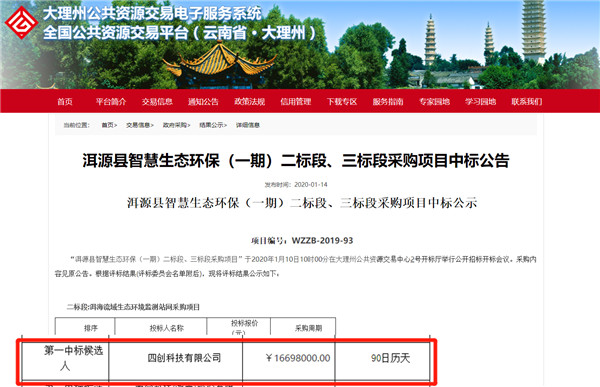Open 学习园地 navigation item

pyautogui.click(x=481, y=101)
